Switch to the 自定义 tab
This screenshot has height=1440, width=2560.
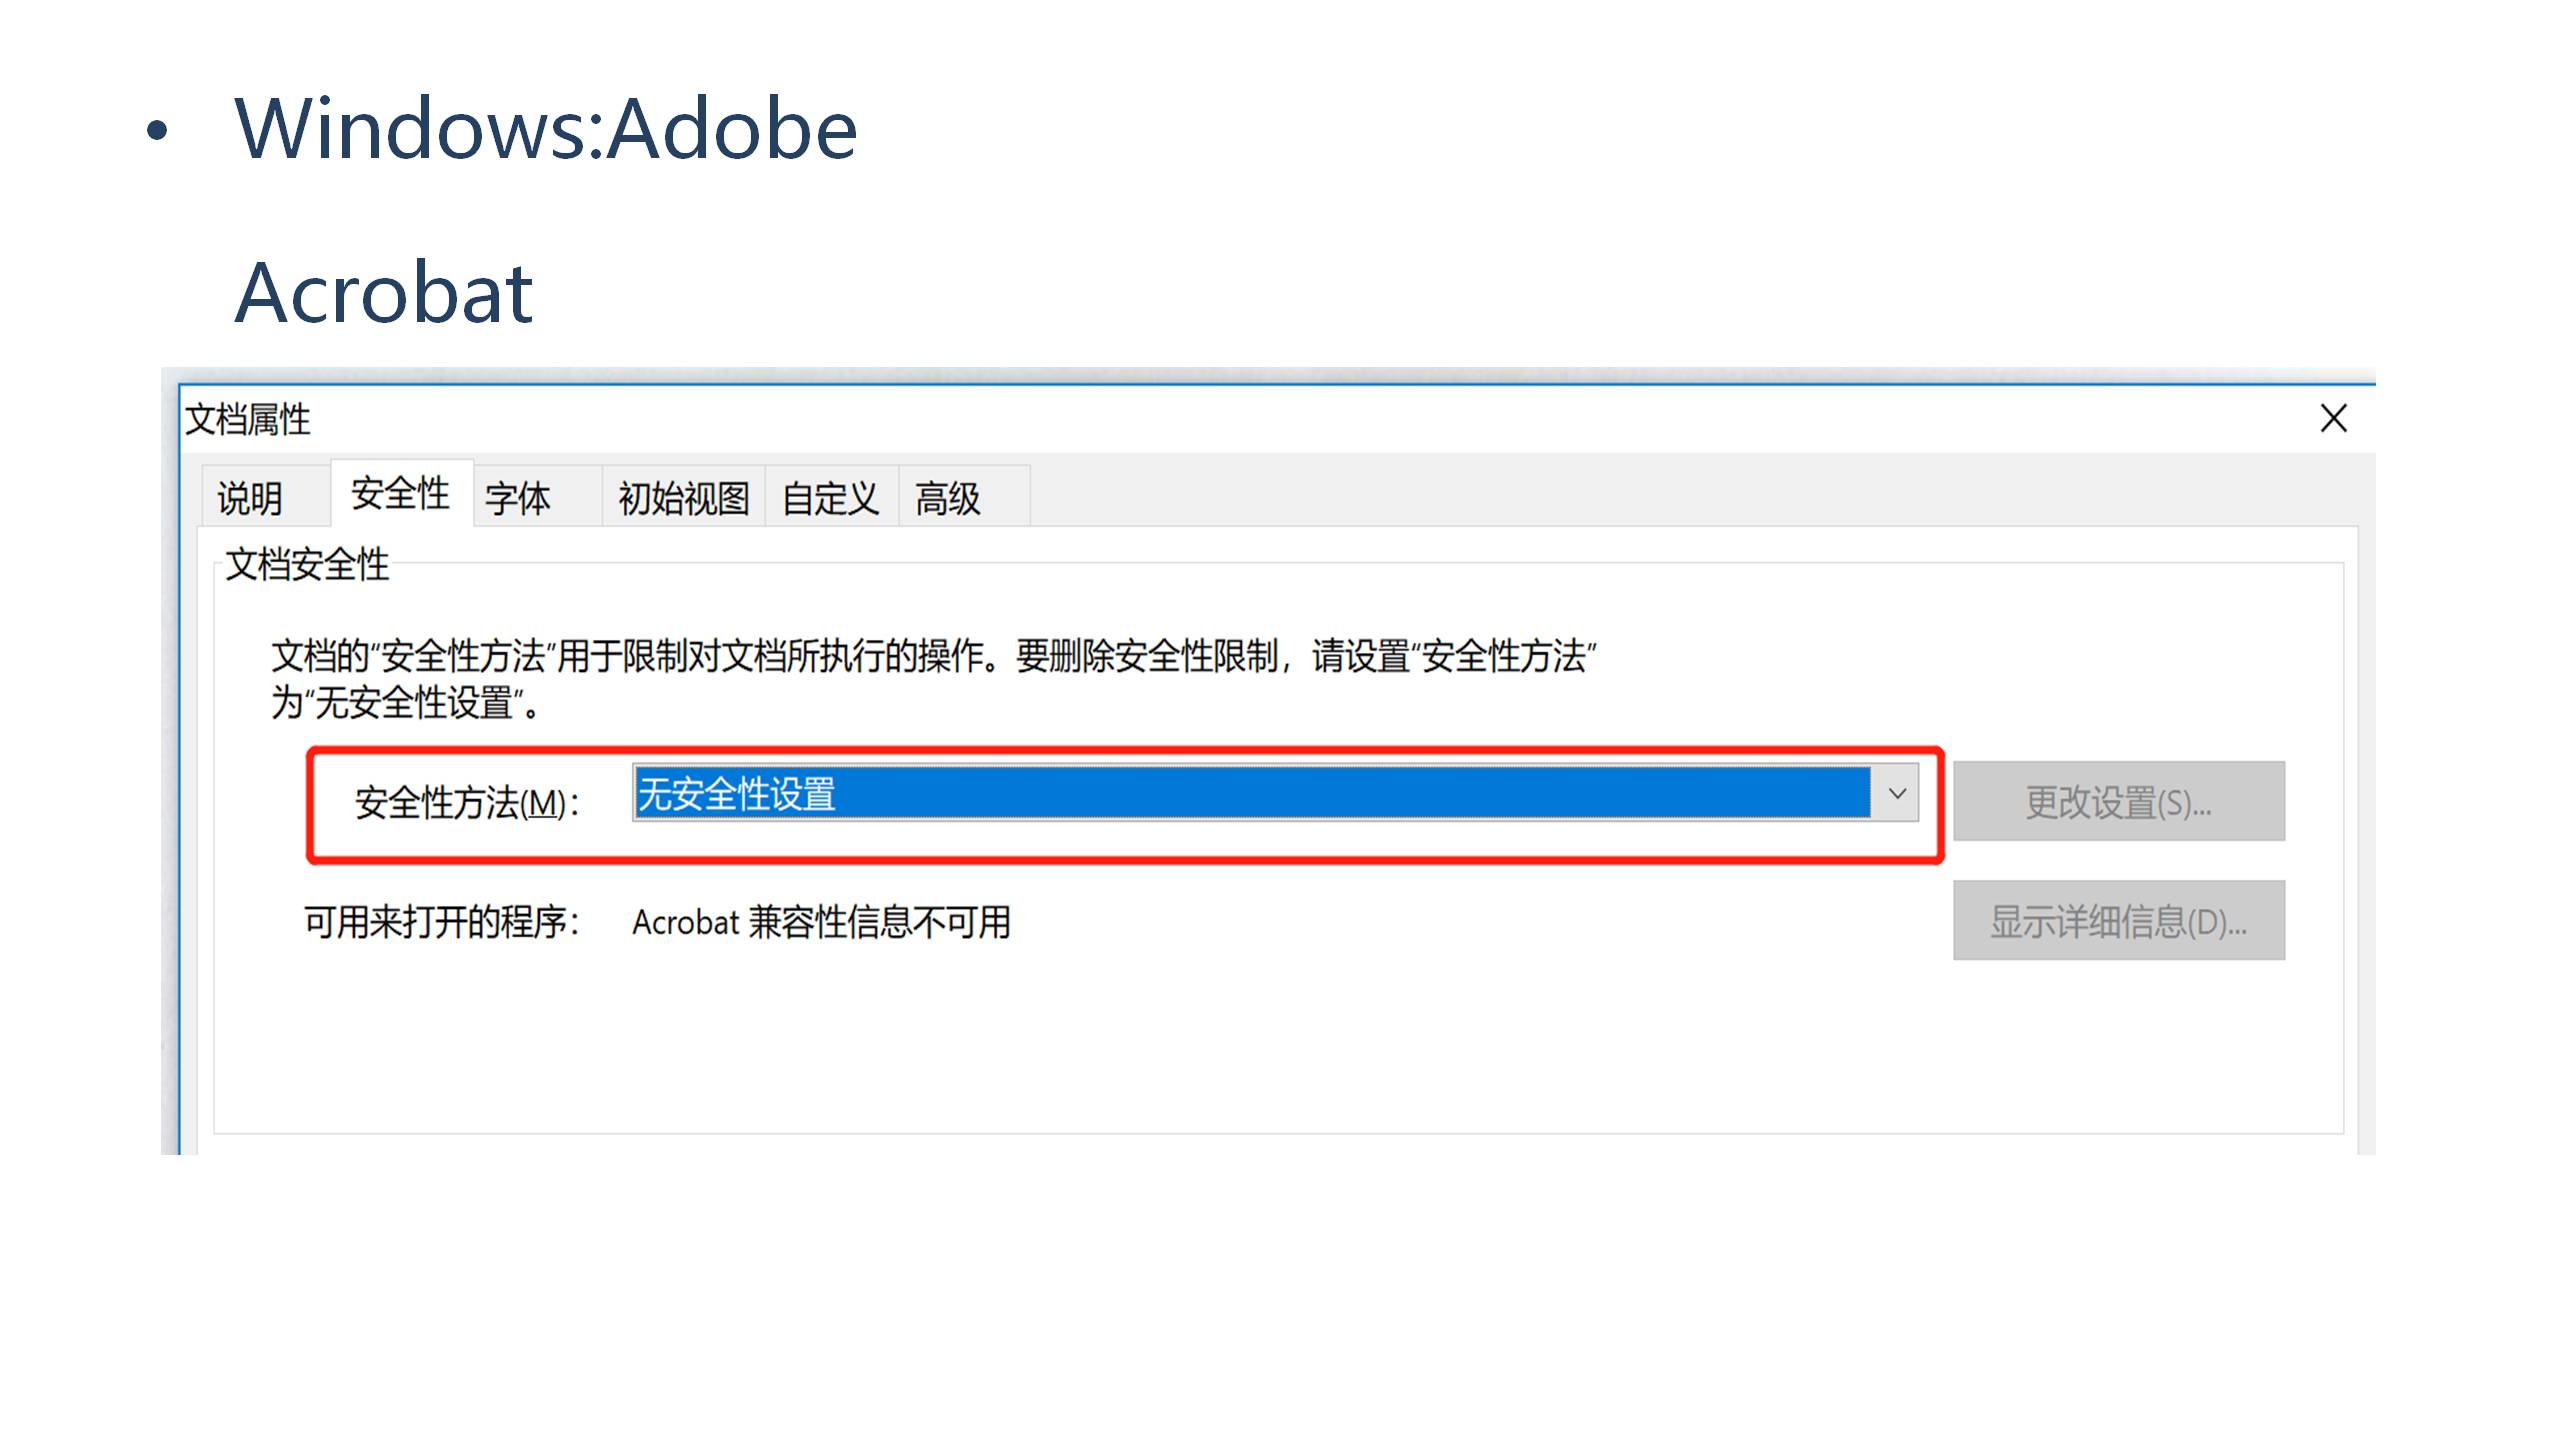click(x=830, y=497)
